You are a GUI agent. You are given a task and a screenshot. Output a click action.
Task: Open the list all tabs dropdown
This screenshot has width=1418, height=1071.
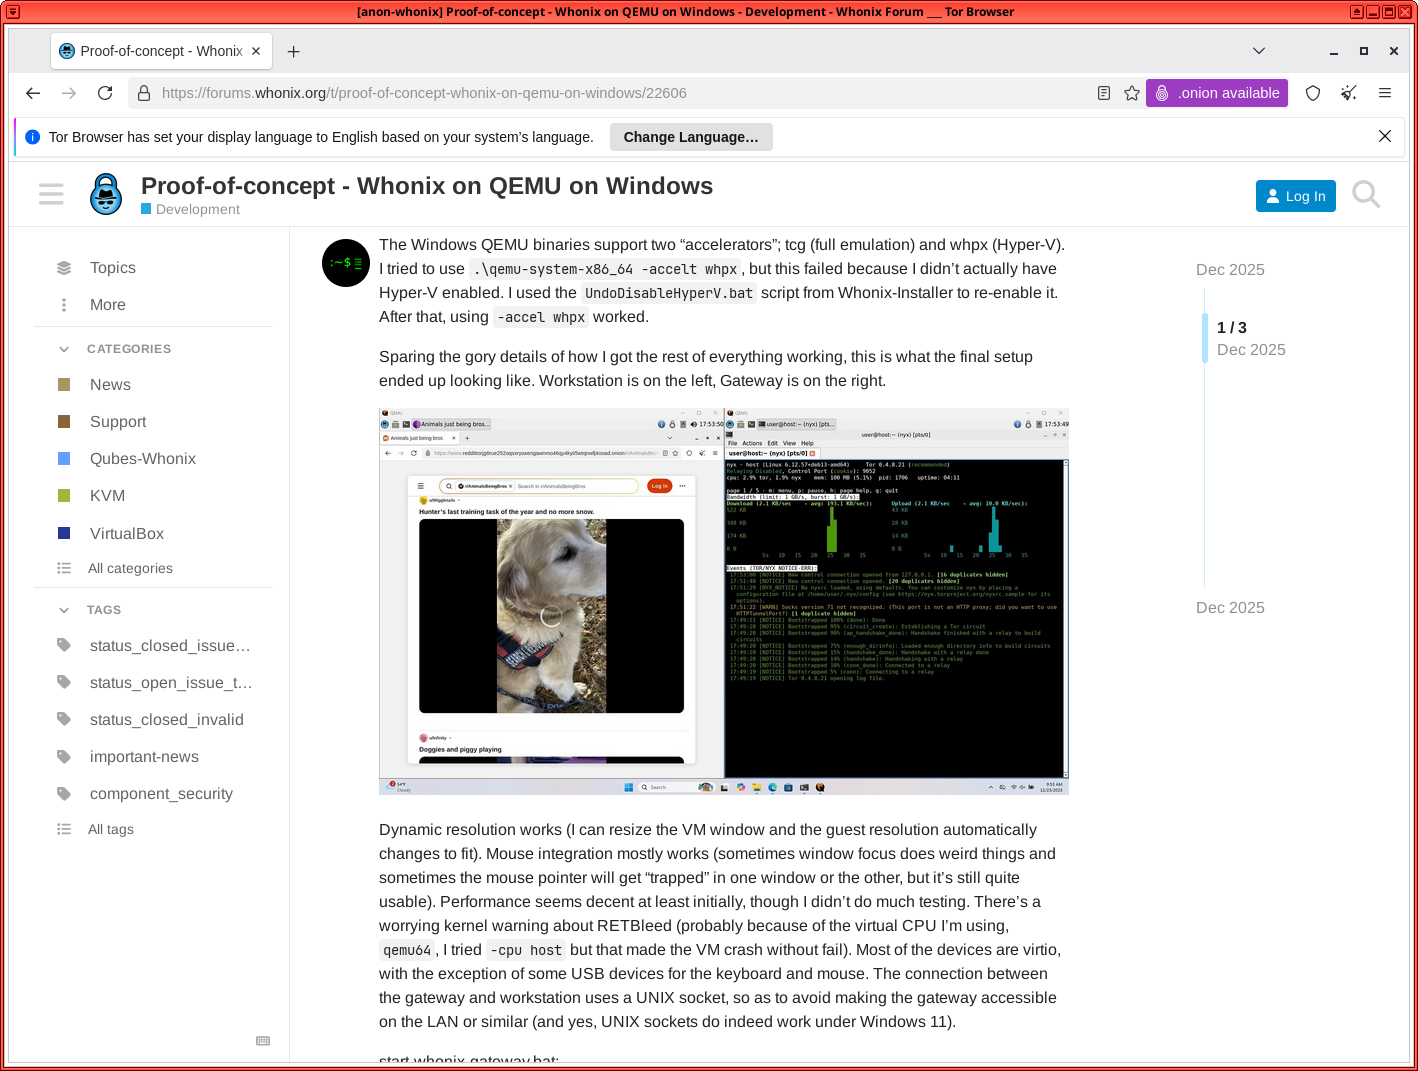1259,51
